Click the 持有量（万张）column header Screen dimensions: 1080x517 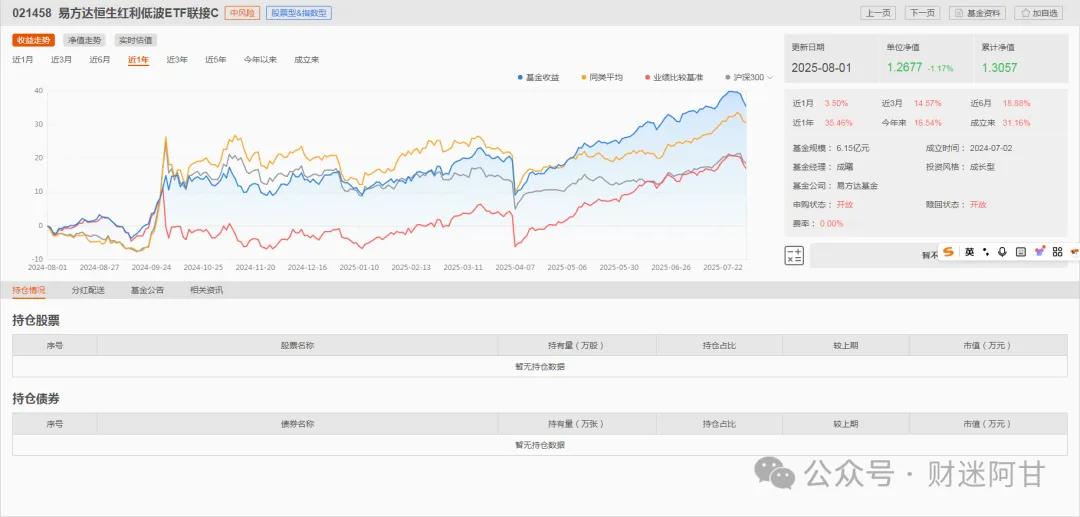577,424
